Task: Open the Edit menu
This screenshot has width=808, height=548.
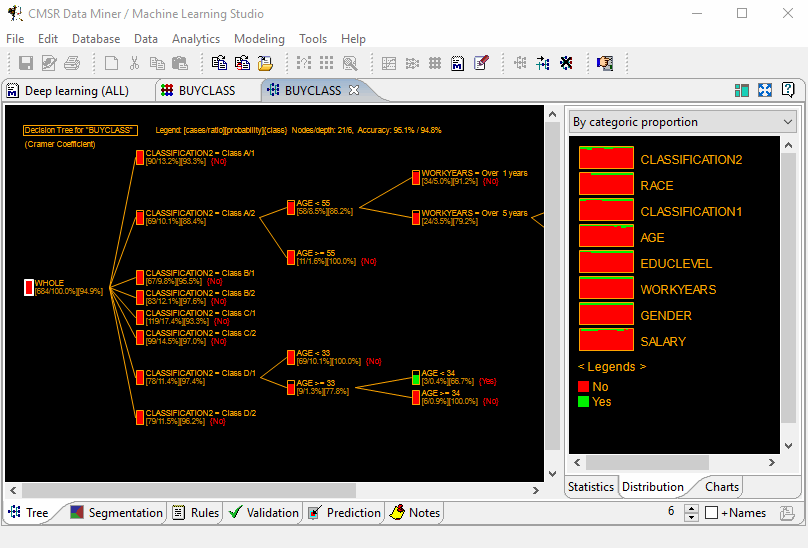Action: (48, 39)
